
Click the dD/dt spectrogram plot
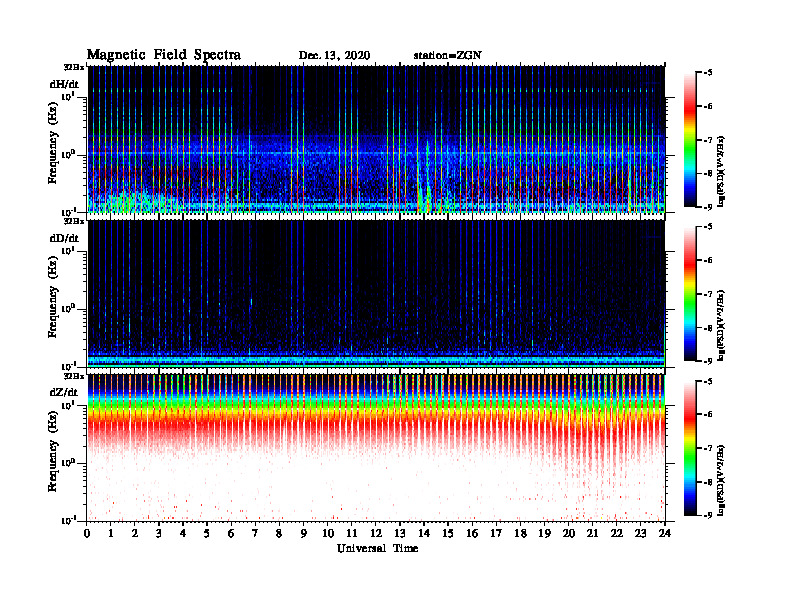point(376,293)
